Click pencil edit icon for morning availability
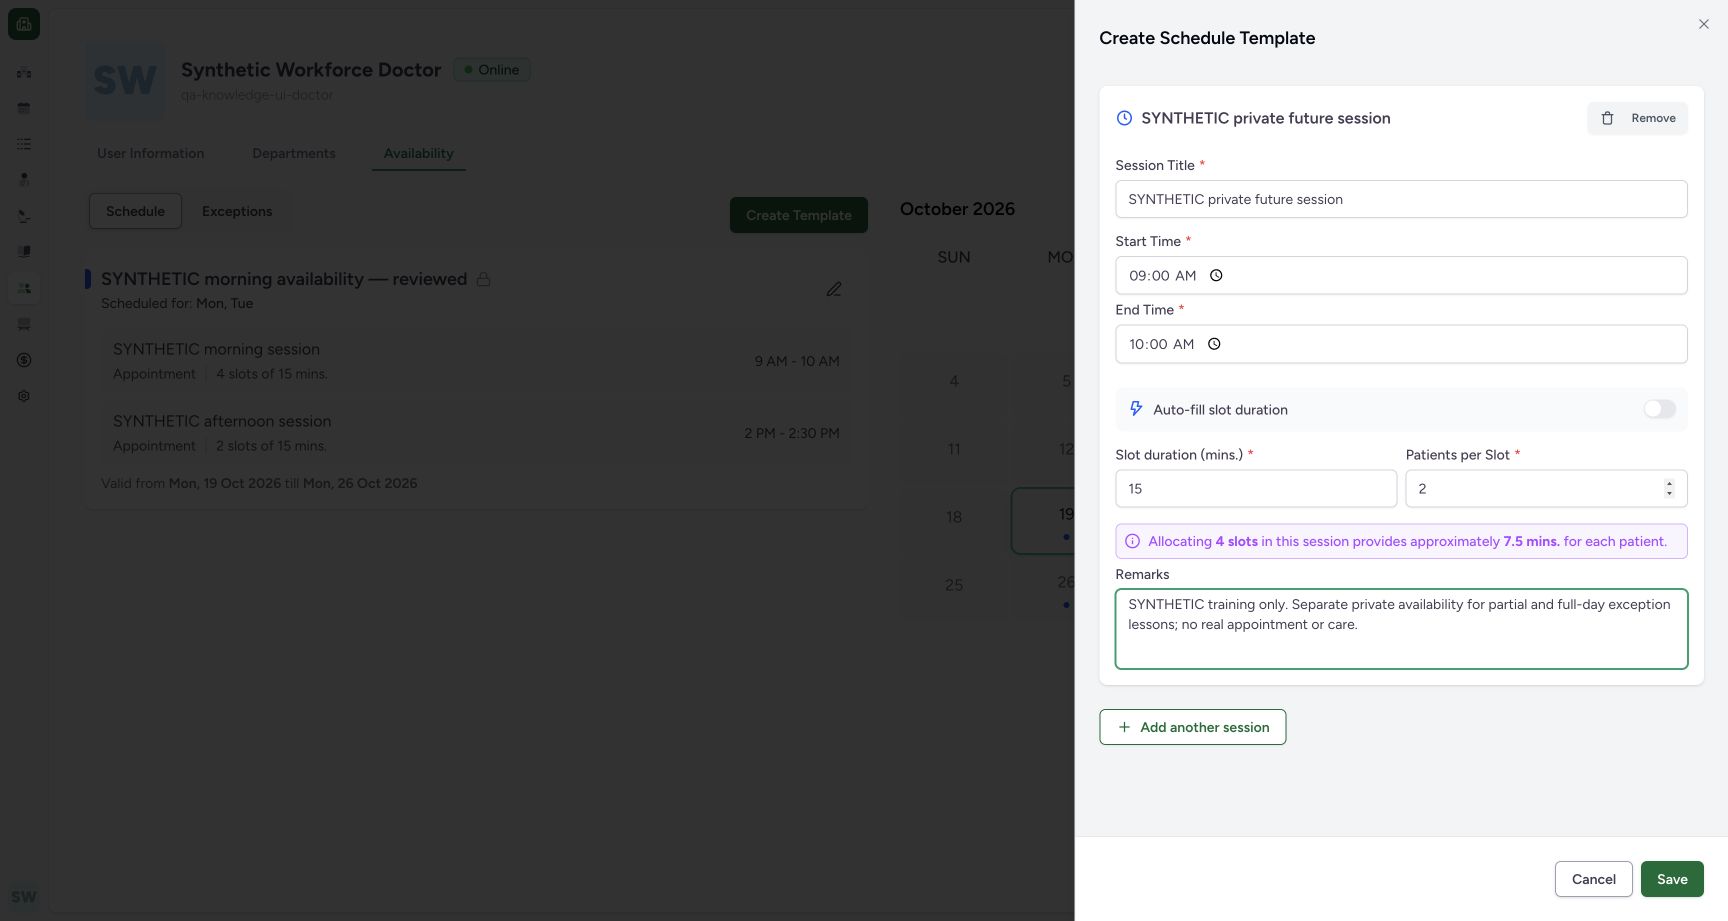 (x=834, y=289)
